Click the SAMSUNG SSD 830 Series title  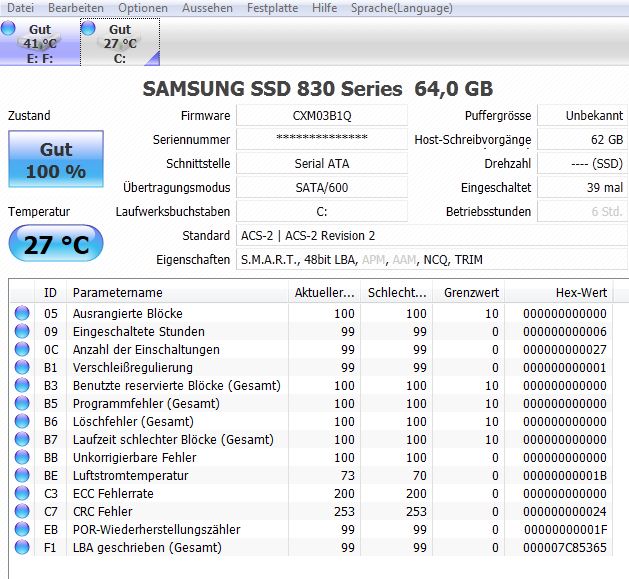pos(318,88)
